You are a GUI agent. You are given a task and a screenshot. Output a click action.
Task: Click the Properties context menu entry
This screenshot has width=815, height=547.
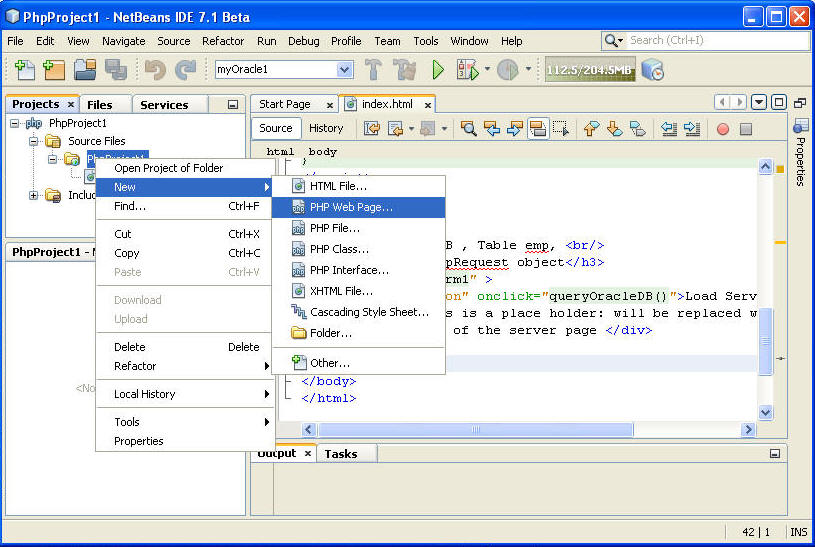[185, 441]
